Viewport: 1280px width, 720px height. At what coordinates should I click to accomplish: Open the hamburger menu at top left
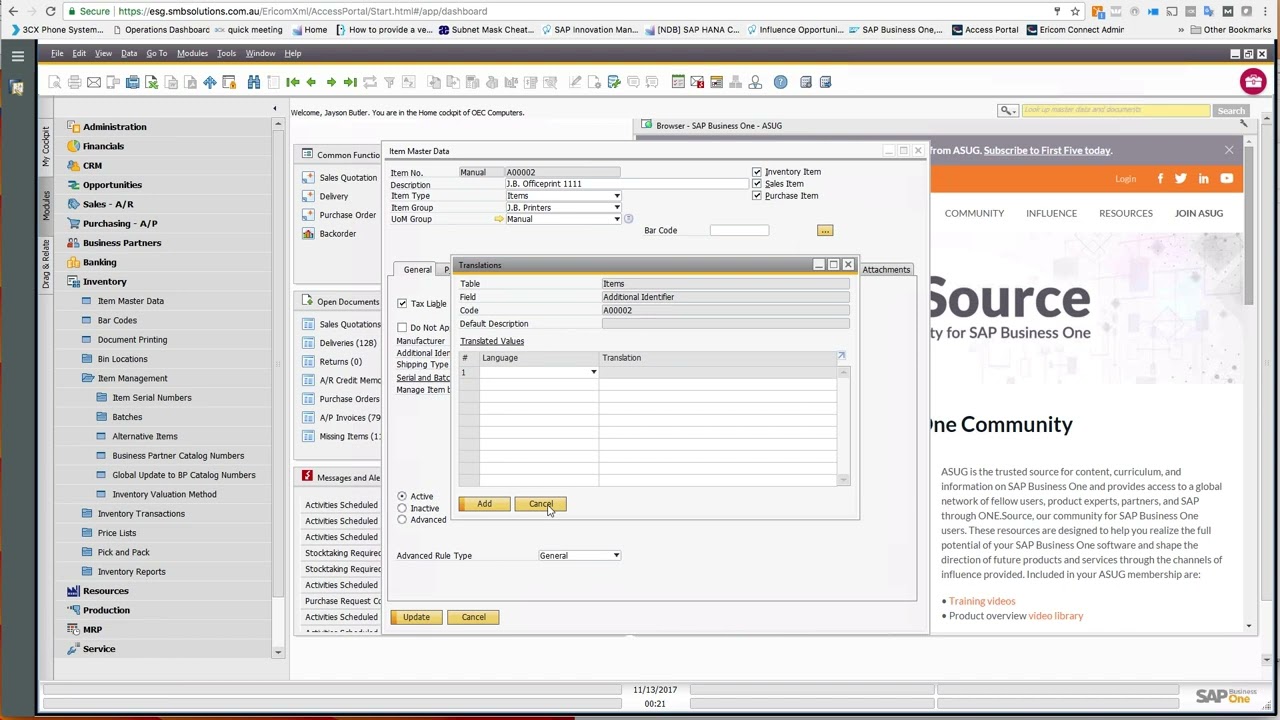[17, 56]
